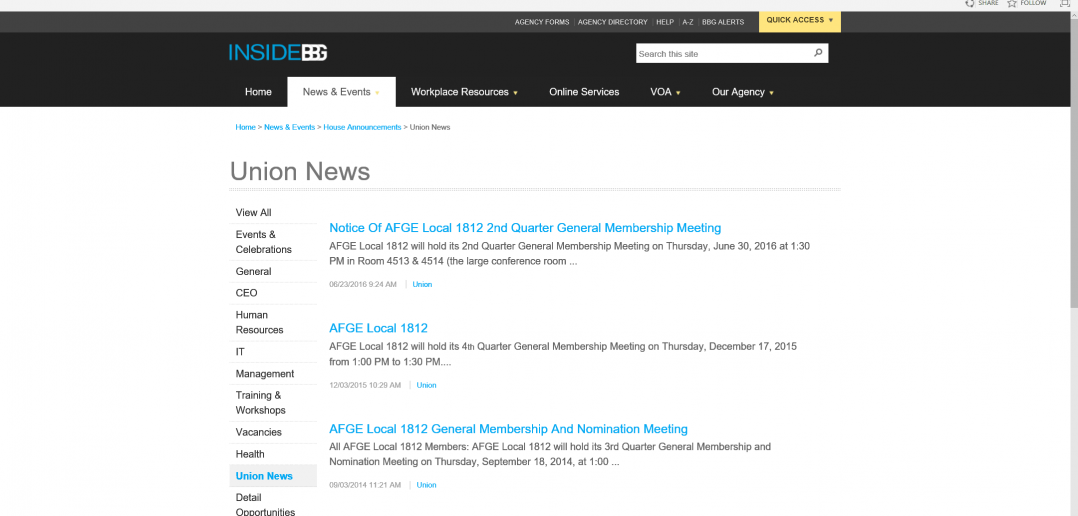Open General Membership And Nomination Meeting article
The width and height of the screenshot is (1078, 516).
[508, 429]
